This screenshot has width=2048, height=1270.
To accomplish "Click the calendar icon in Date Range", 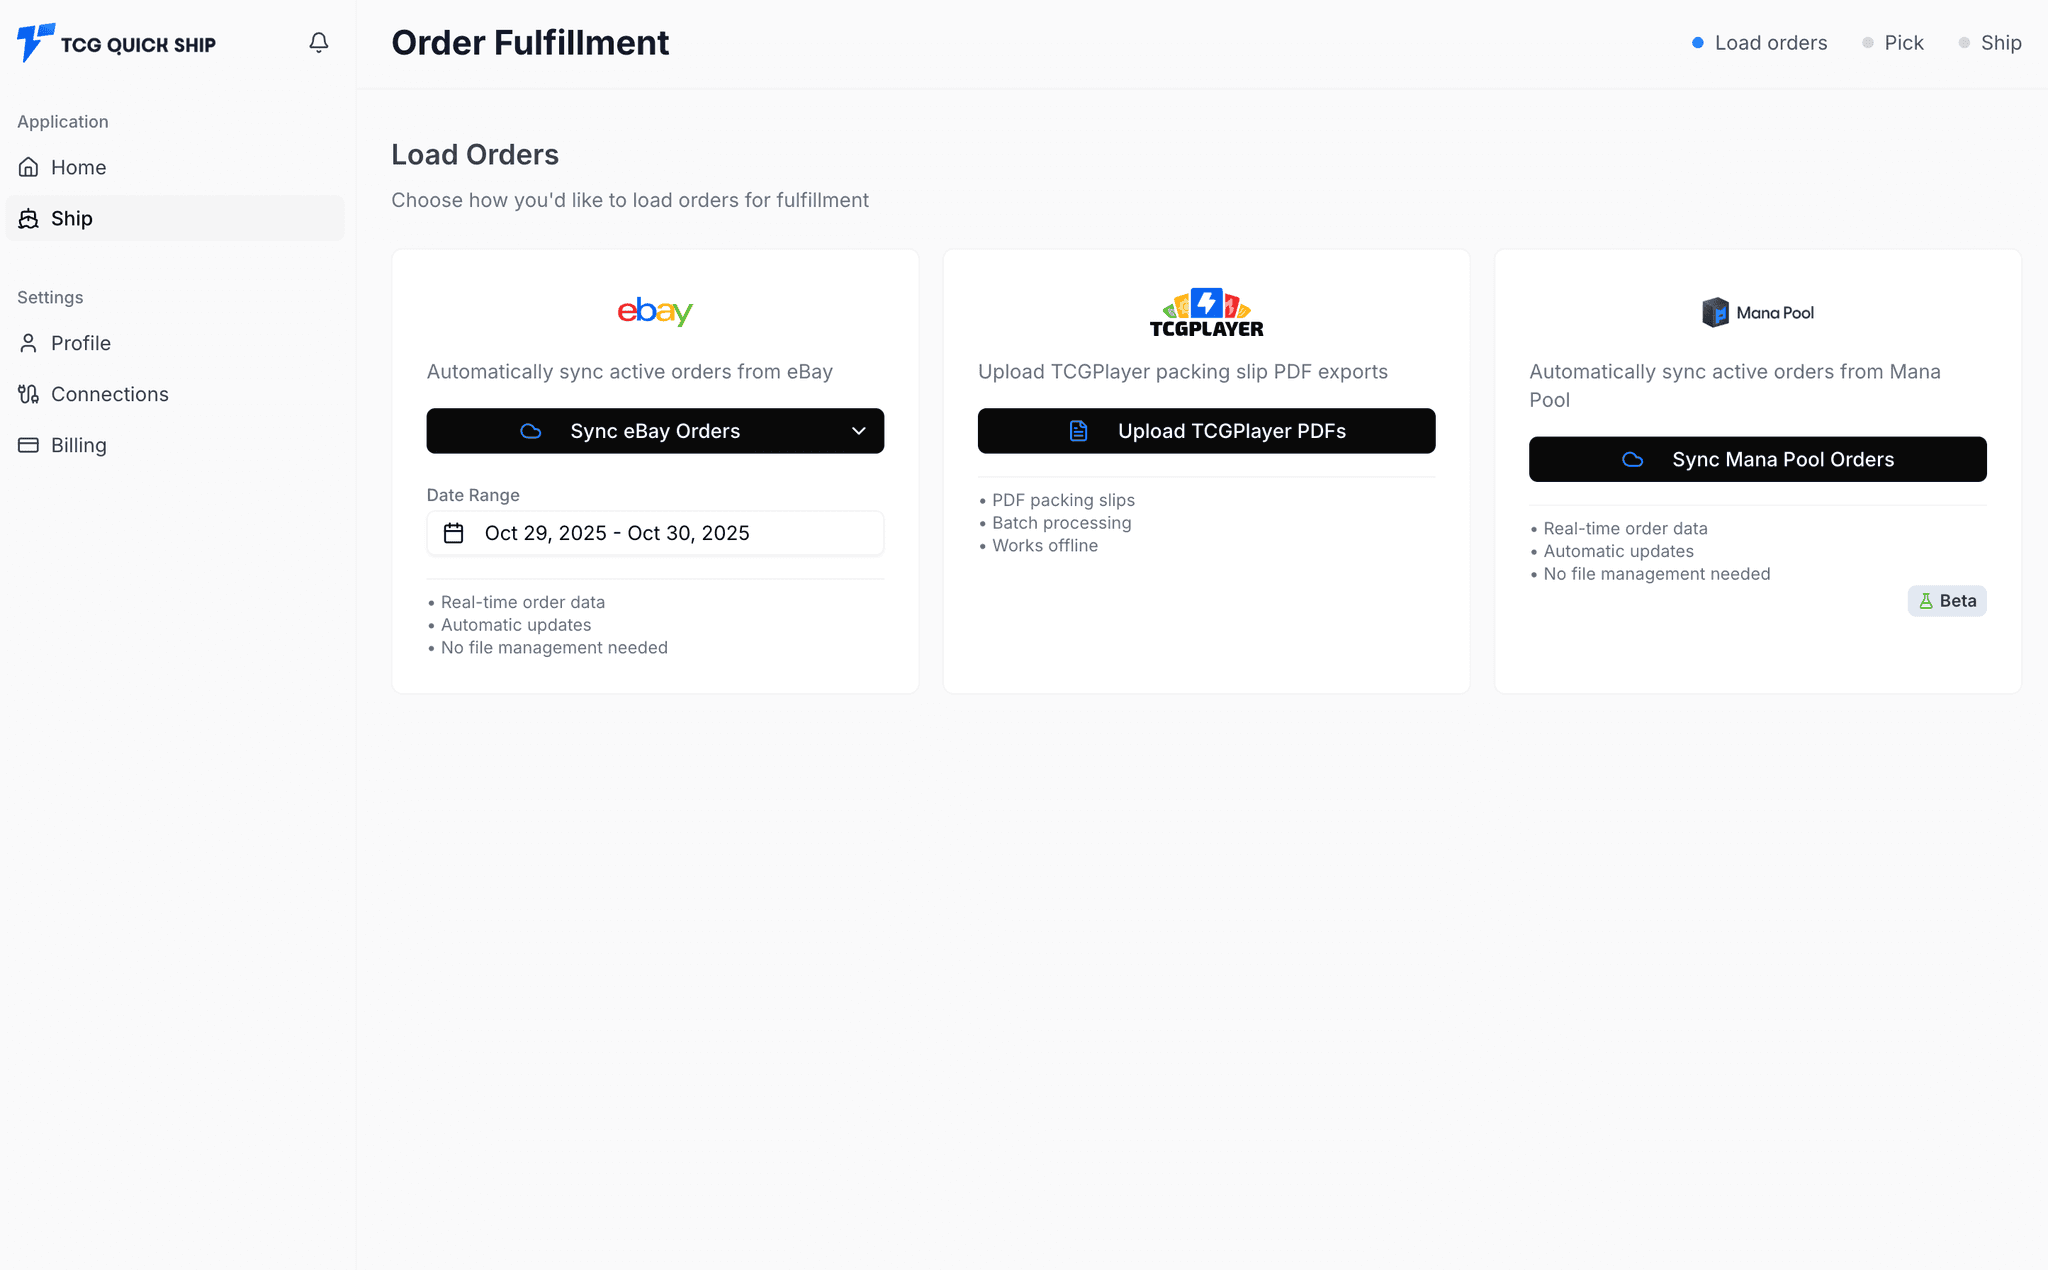I will pyautogui.click(x=454, y=532).
